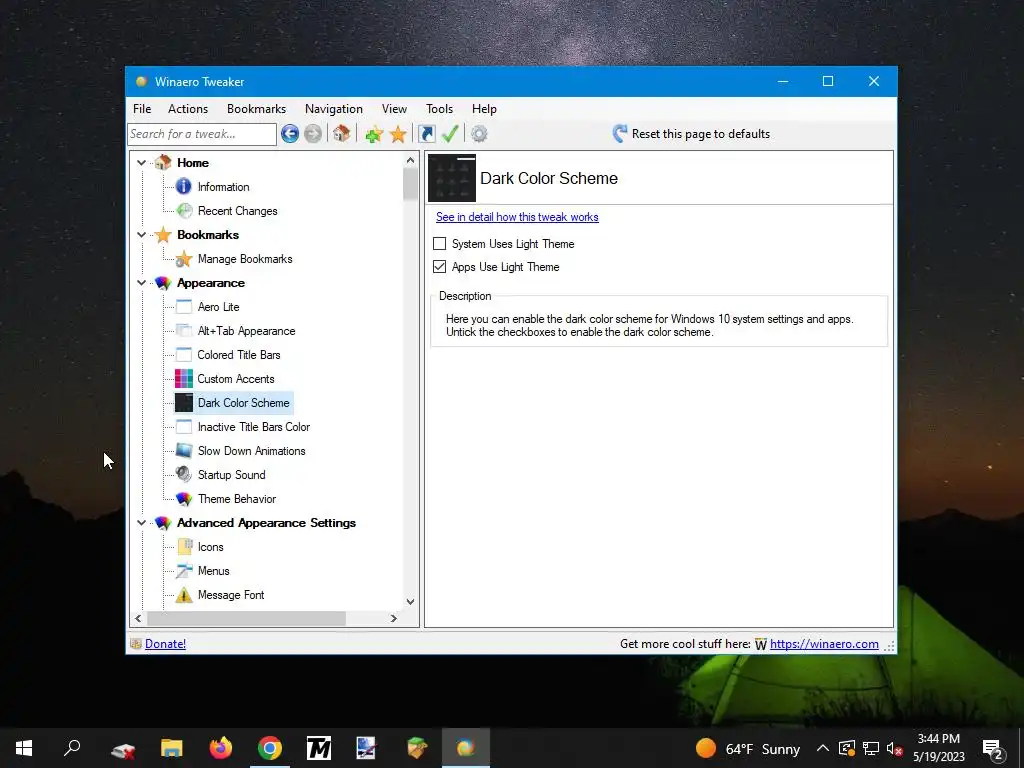Click the Donate! link

(x=165, y=644)
